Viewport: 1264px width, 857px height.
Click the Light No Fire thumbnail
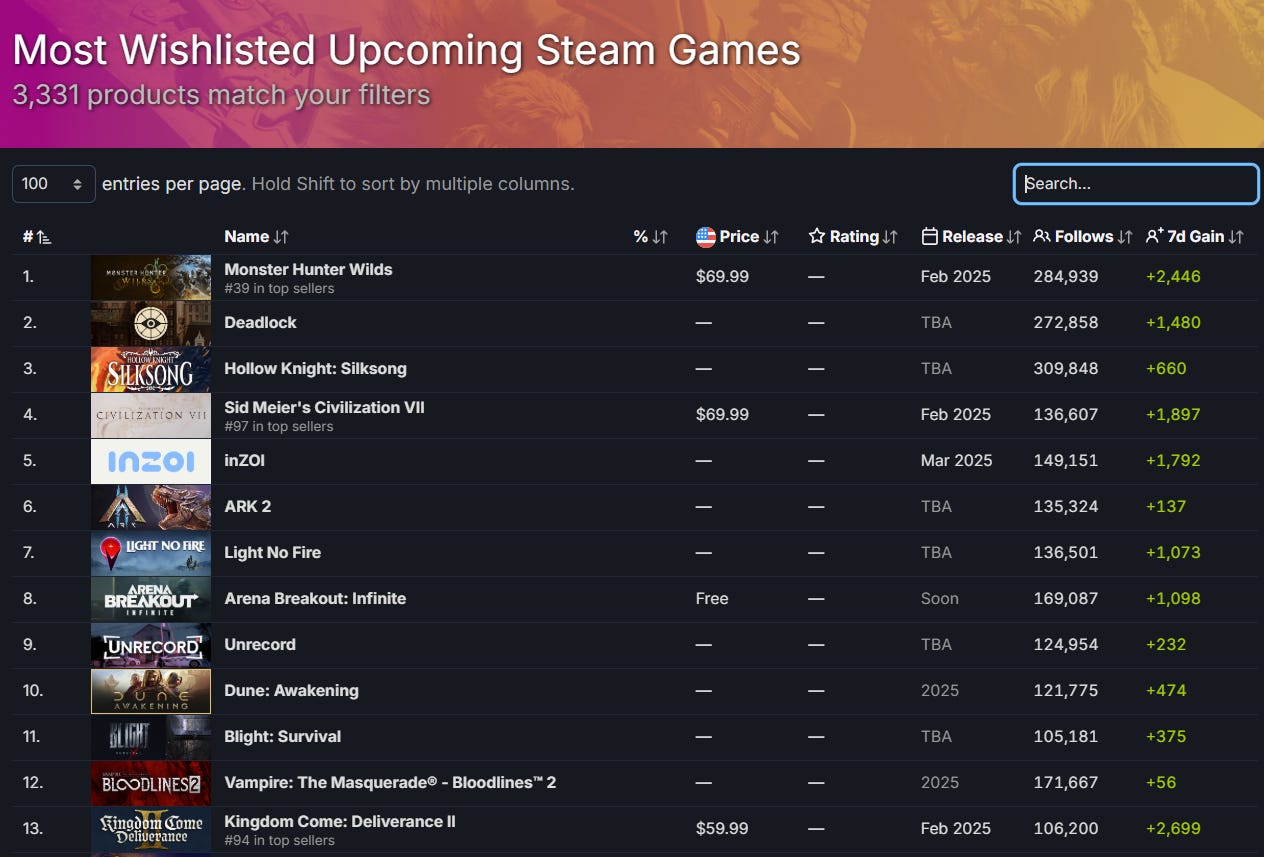tap(151, 553)
